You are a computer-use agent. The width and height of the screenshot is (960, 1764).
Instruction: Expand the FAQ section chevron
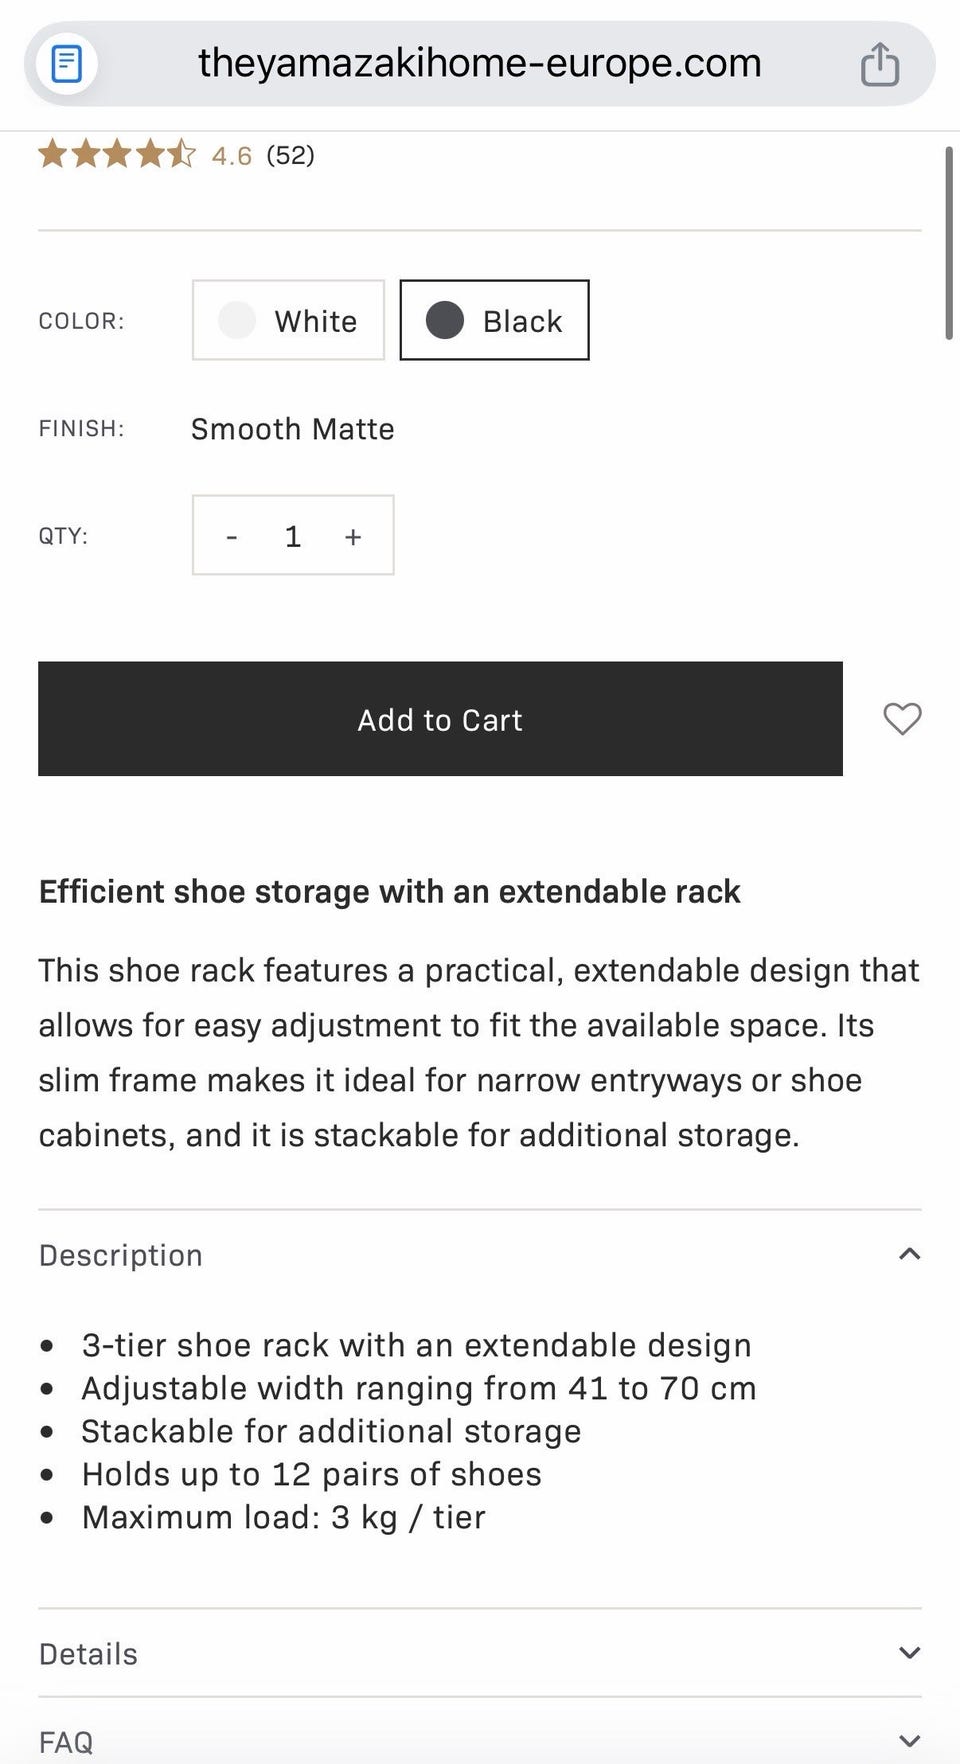click(909, 1741)
